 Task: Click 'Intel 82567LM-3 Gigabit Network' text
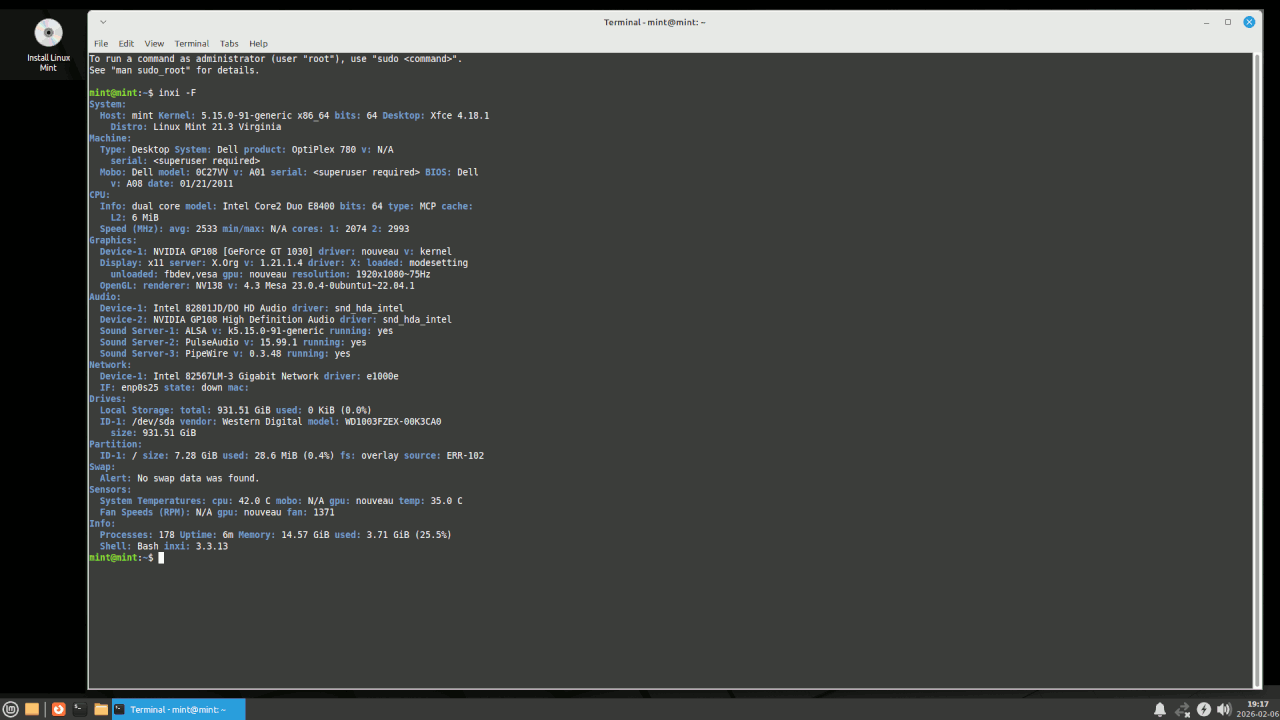coord(236,376)
